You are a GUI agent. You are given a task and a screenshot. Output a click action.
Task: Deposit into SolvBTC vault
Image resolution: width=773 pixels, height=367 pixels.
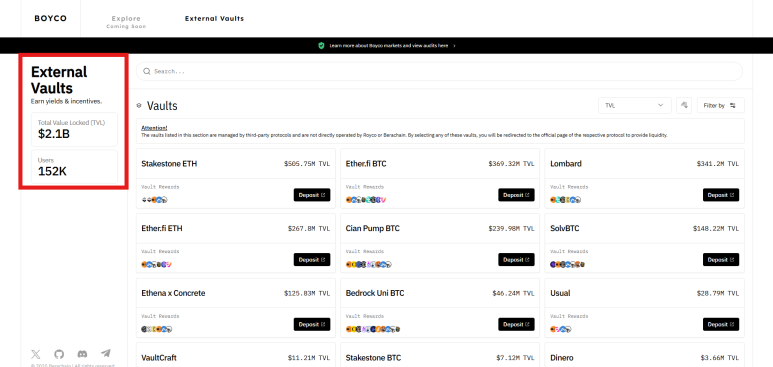pos(721,259)
